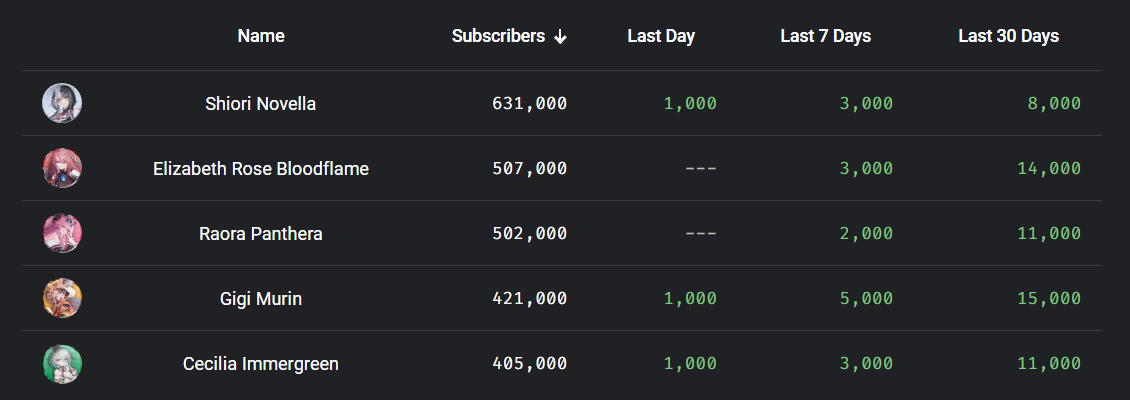The height and width of the screenshot is (400, 1130).
Task: Click the descending sort arrow beside Subscribers
Action: 560,36
